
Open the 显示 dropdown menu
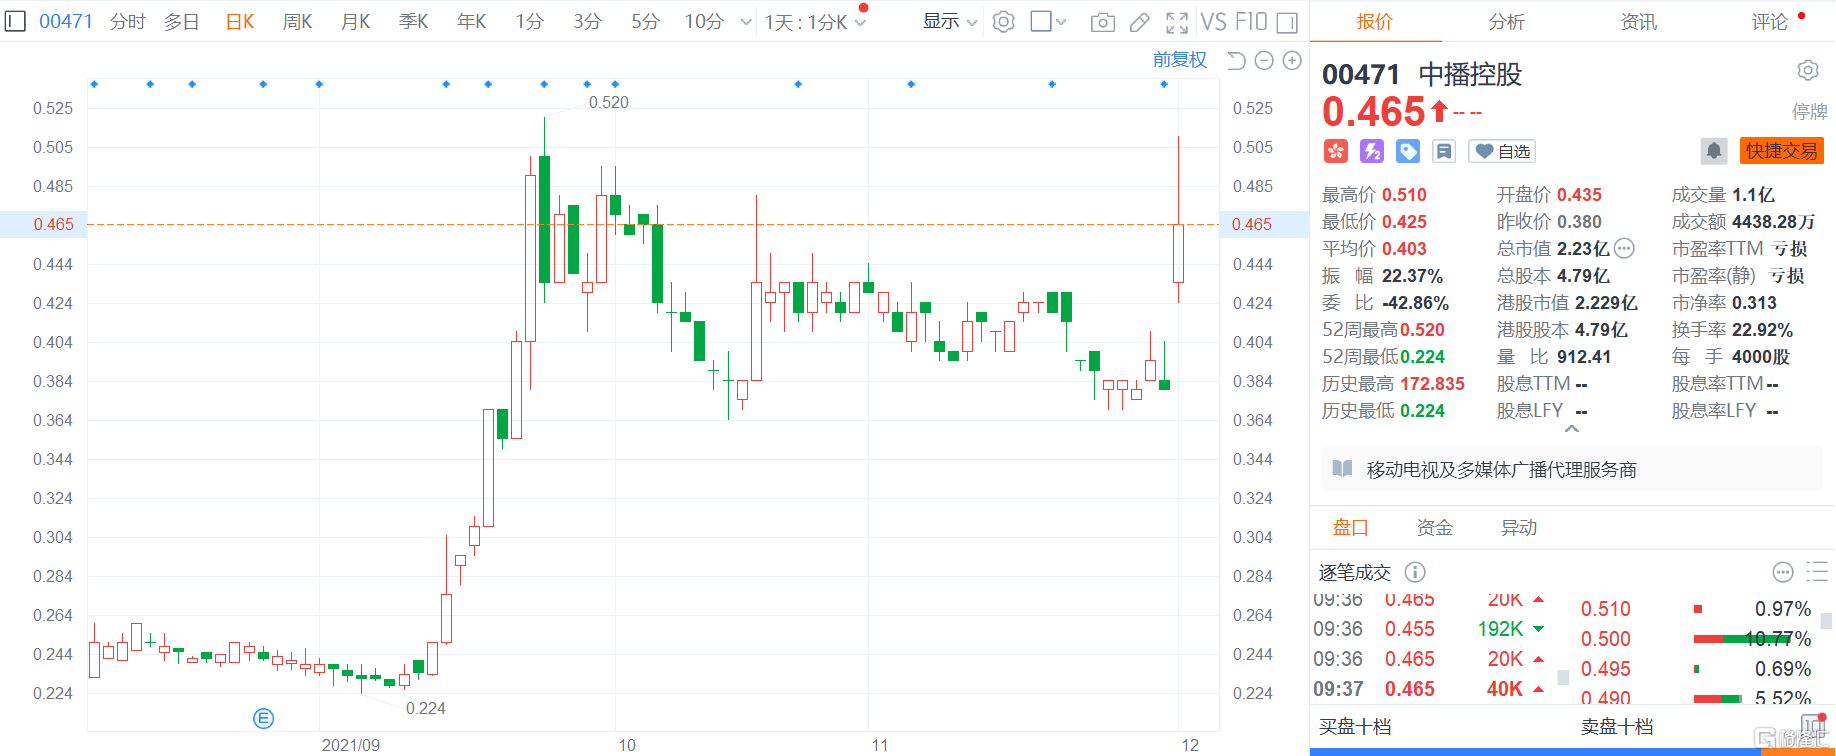tap(949, 22)
